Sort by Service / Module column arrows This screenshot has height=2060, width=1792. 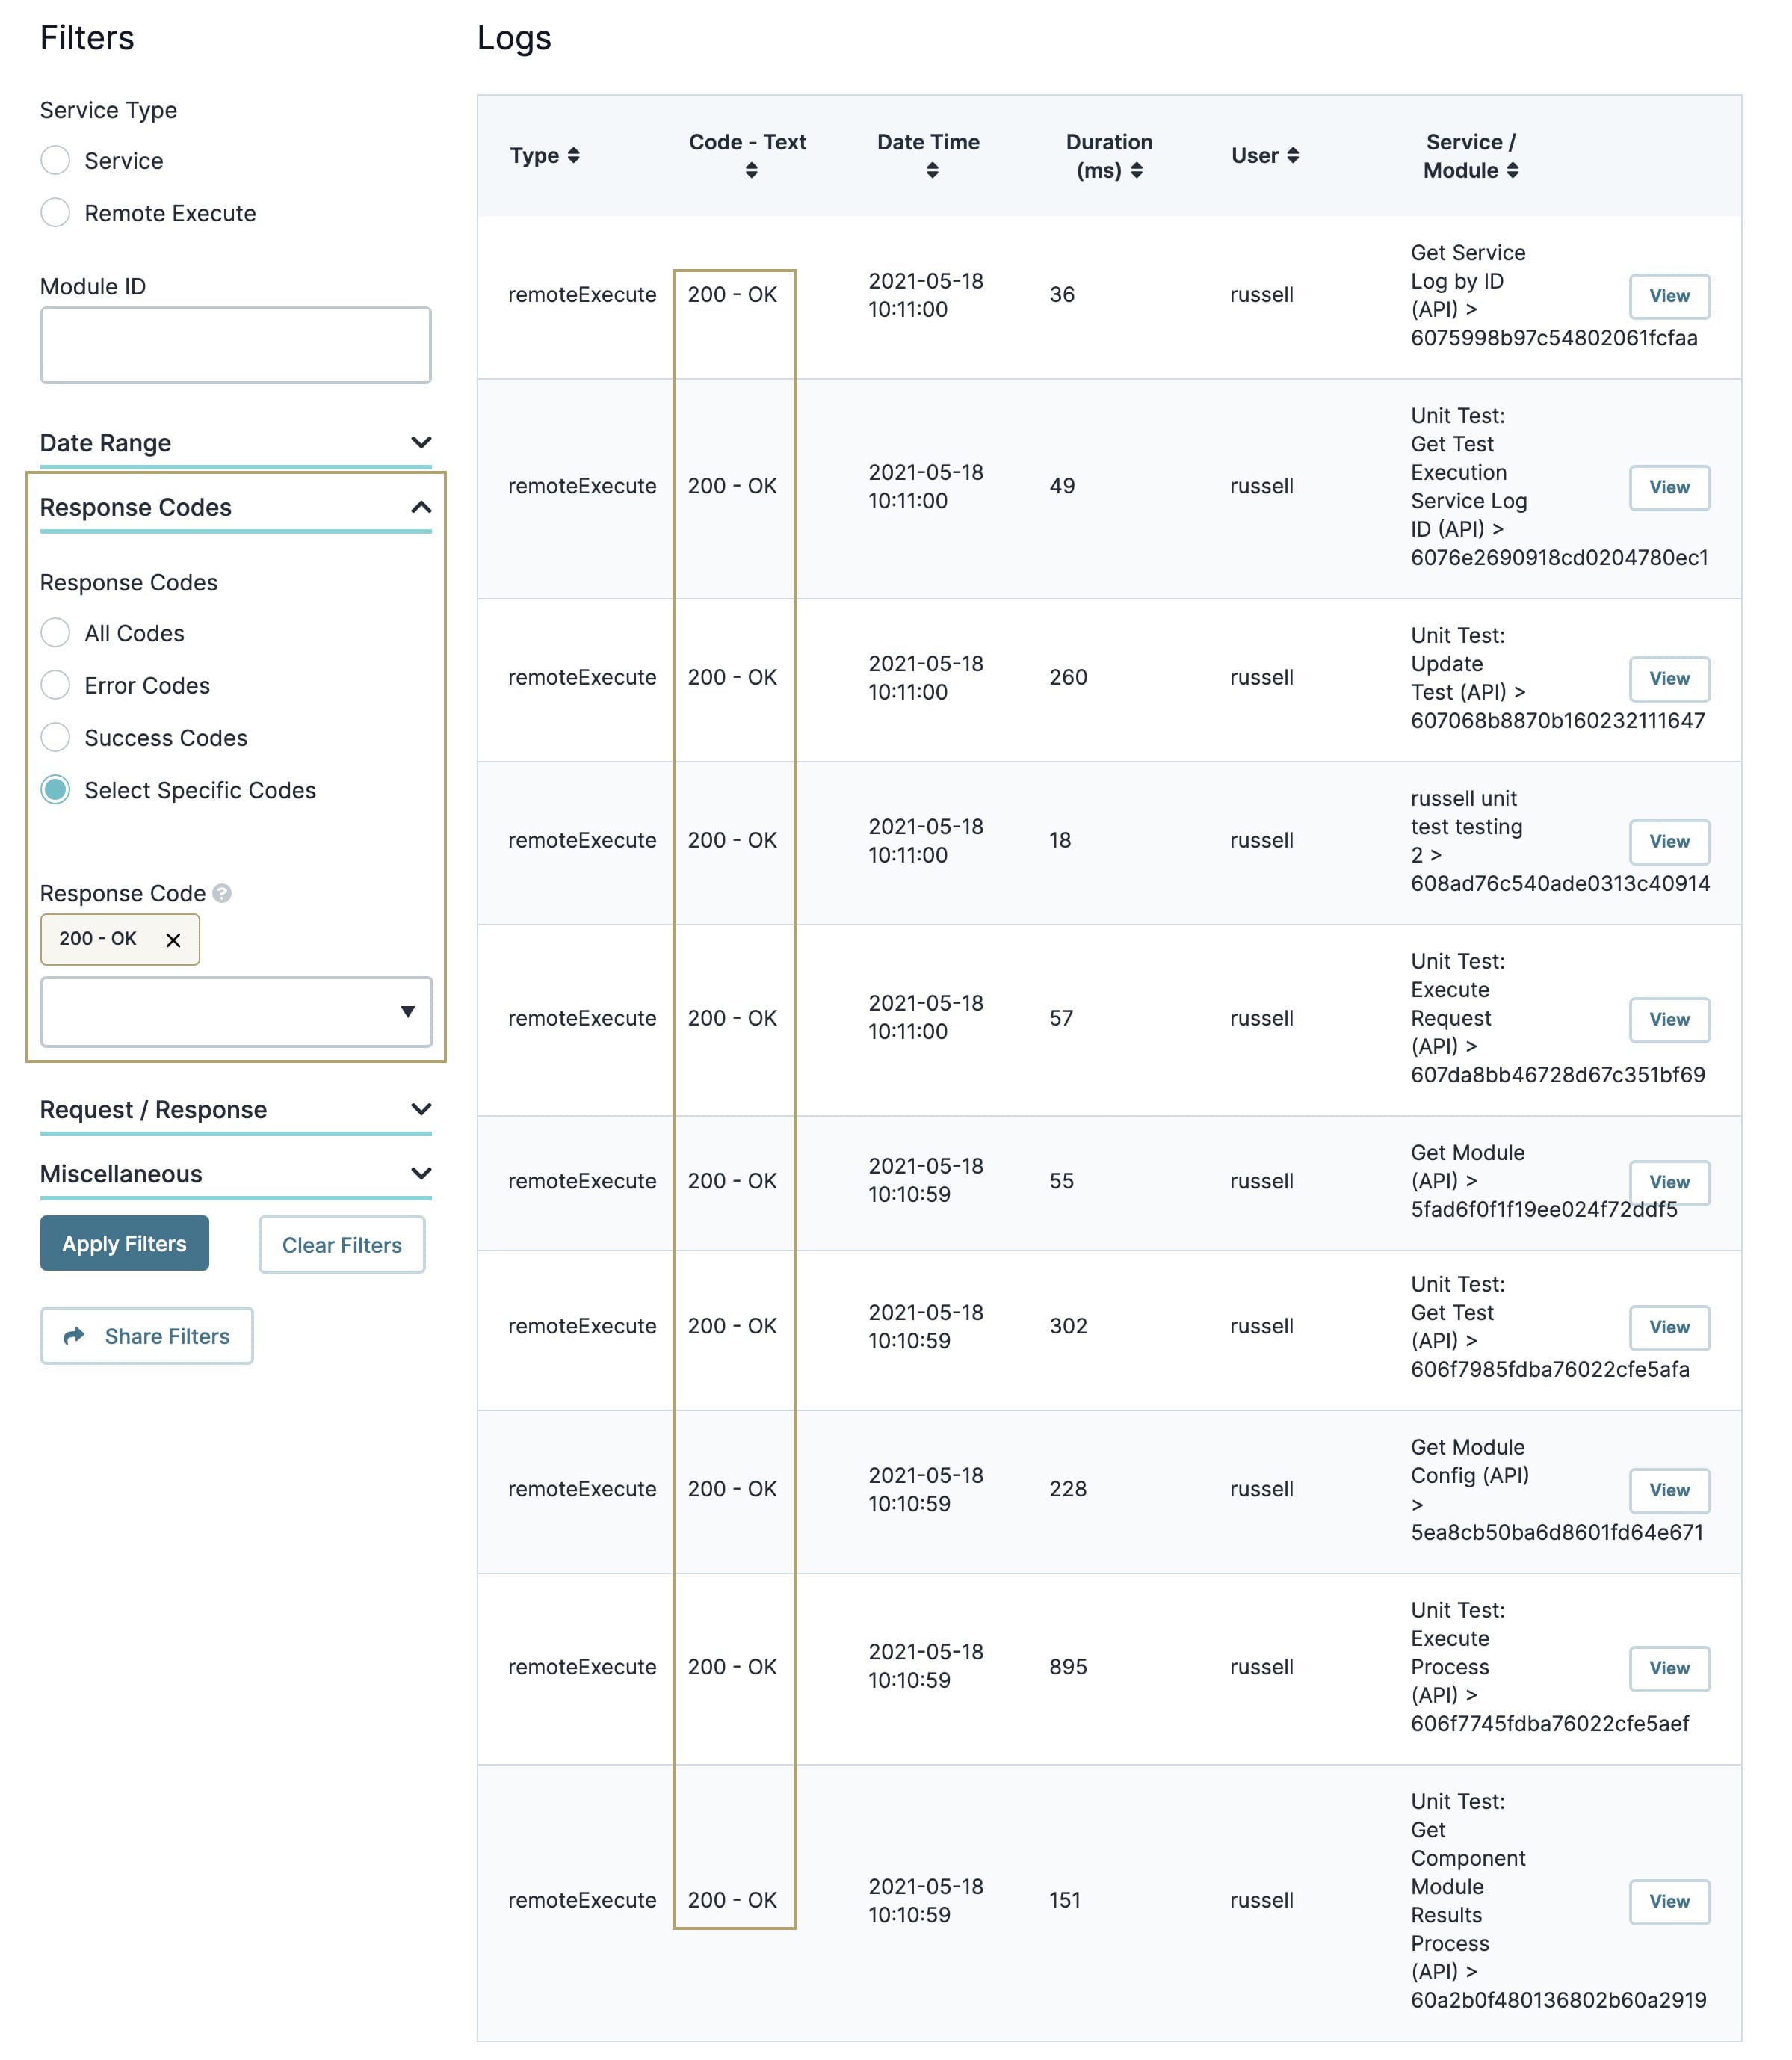pos(1513,171)
